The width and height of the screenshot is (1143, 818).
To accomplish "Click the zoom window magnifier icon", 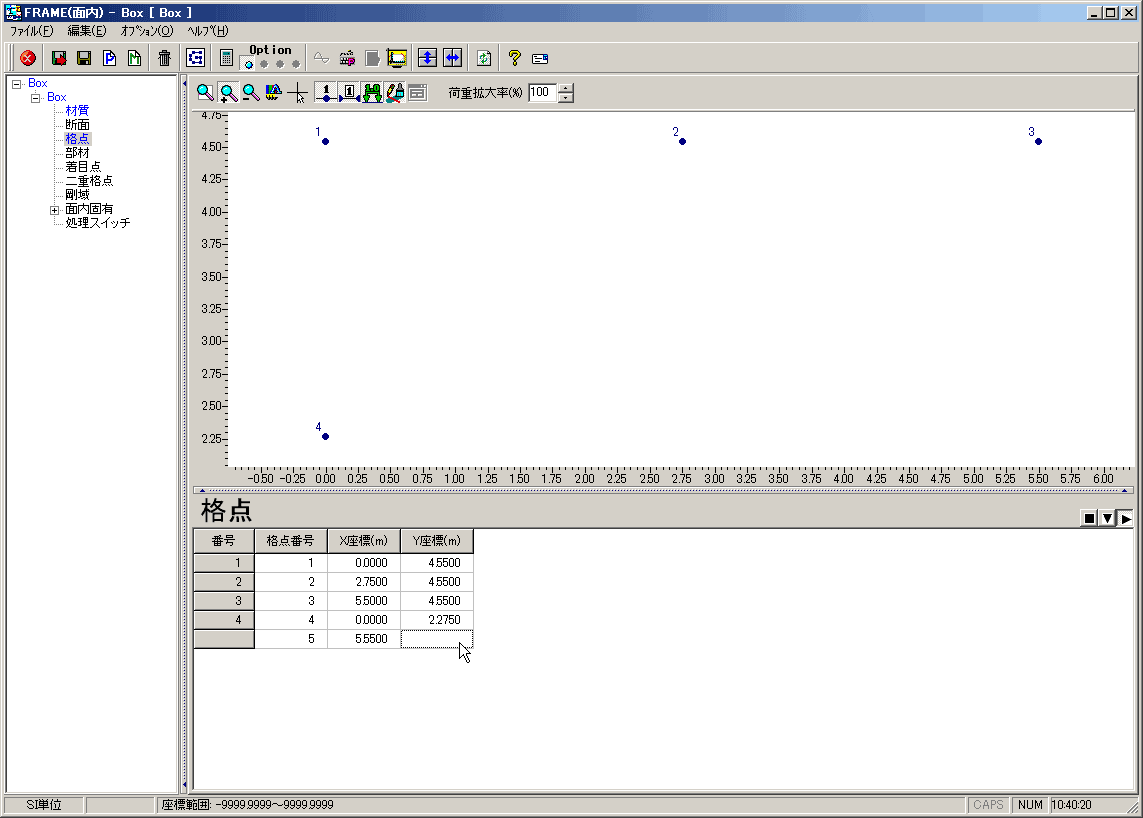I will (206, 93).
